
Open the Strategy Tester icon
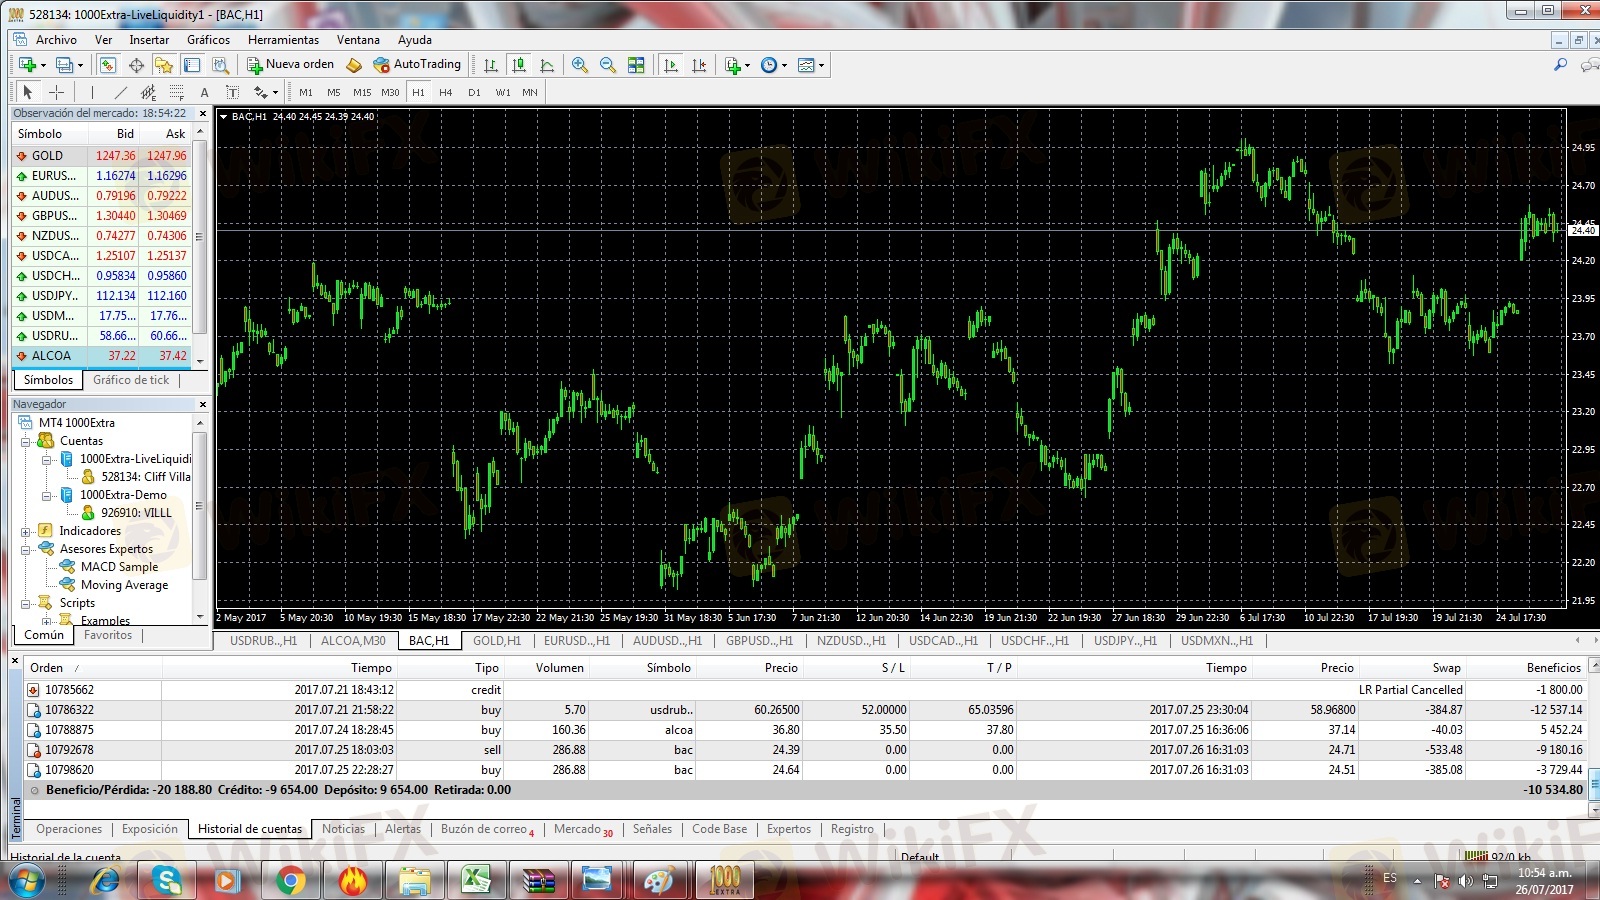[x=220, y=65]
